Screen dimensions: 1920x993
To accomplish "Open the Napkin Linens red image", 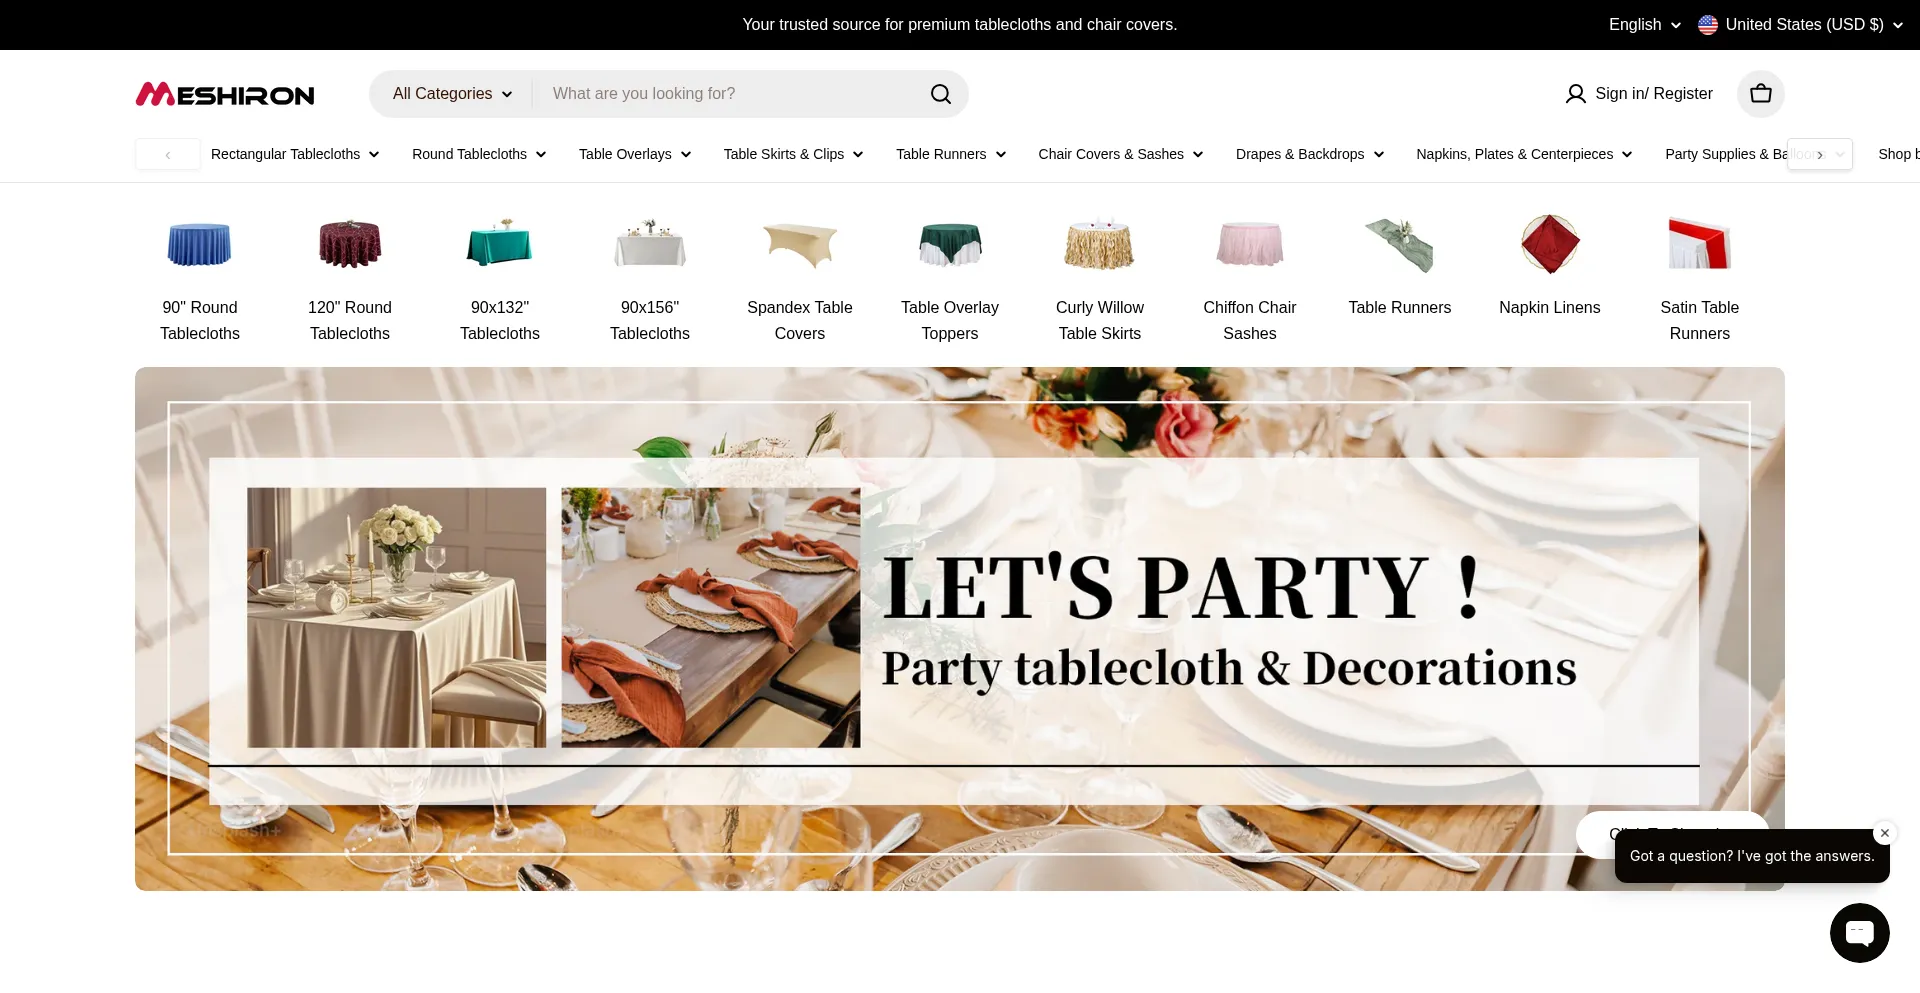I will click(1550, 244).
